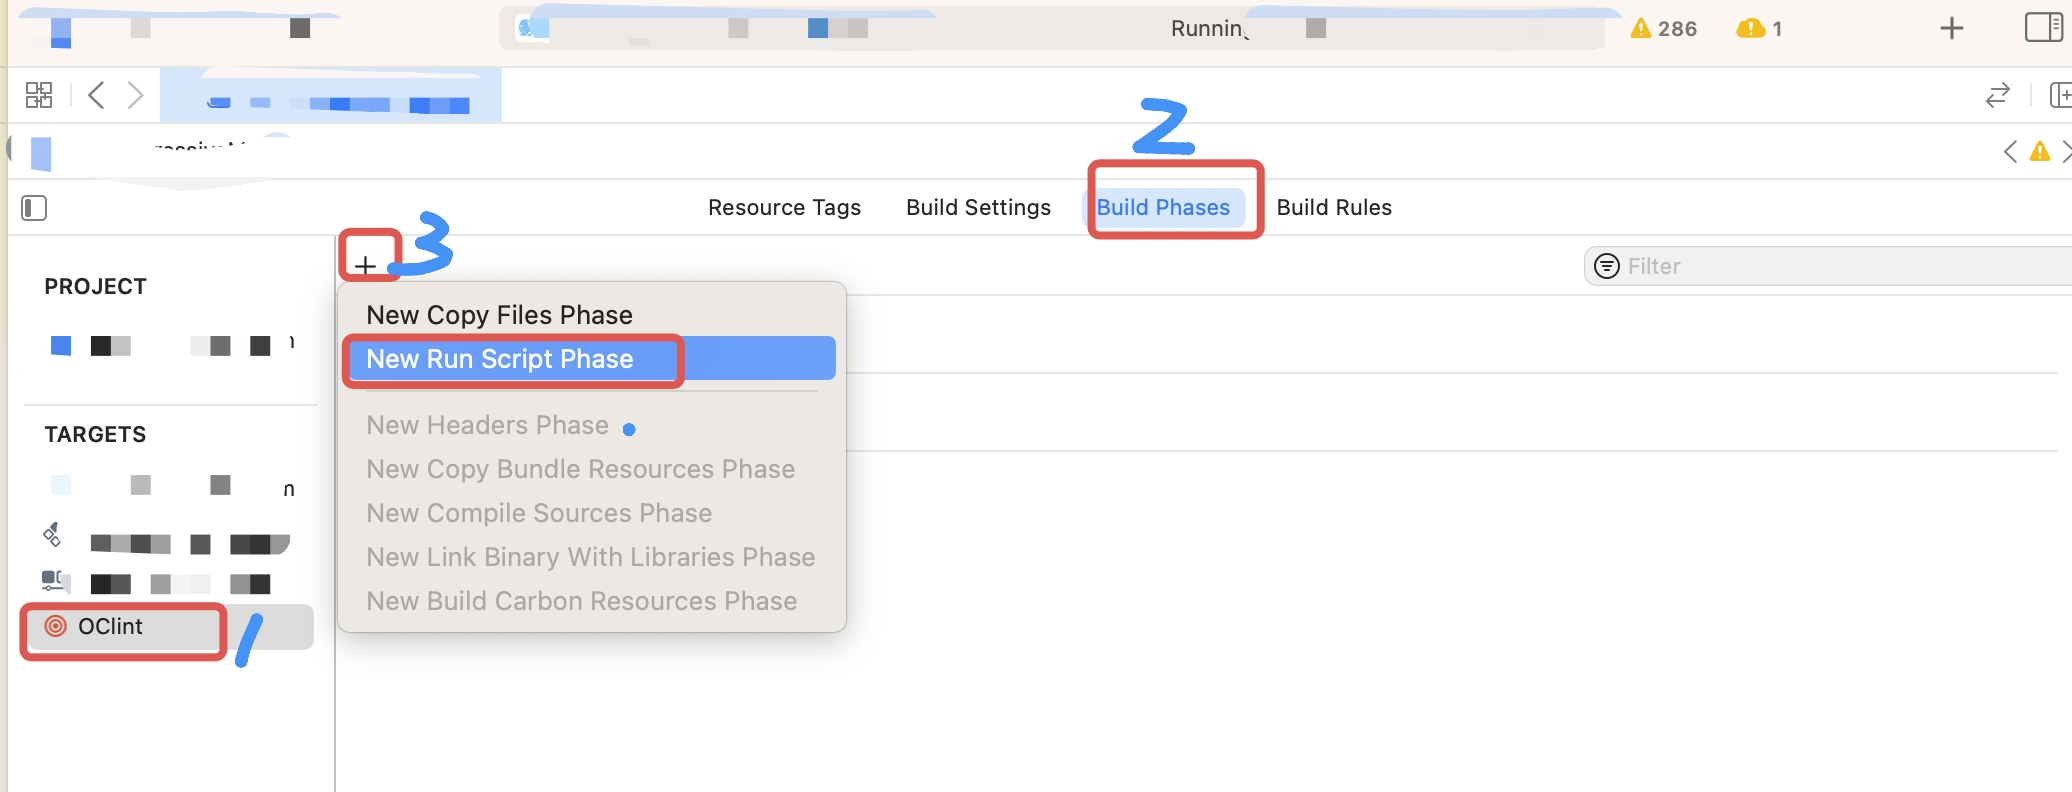Click the swap arrows review icon

point(1997,95)
